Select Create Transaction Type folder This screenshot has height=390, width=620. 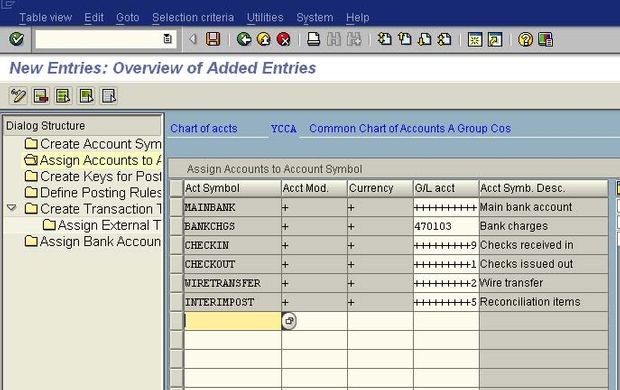[93, 209]
